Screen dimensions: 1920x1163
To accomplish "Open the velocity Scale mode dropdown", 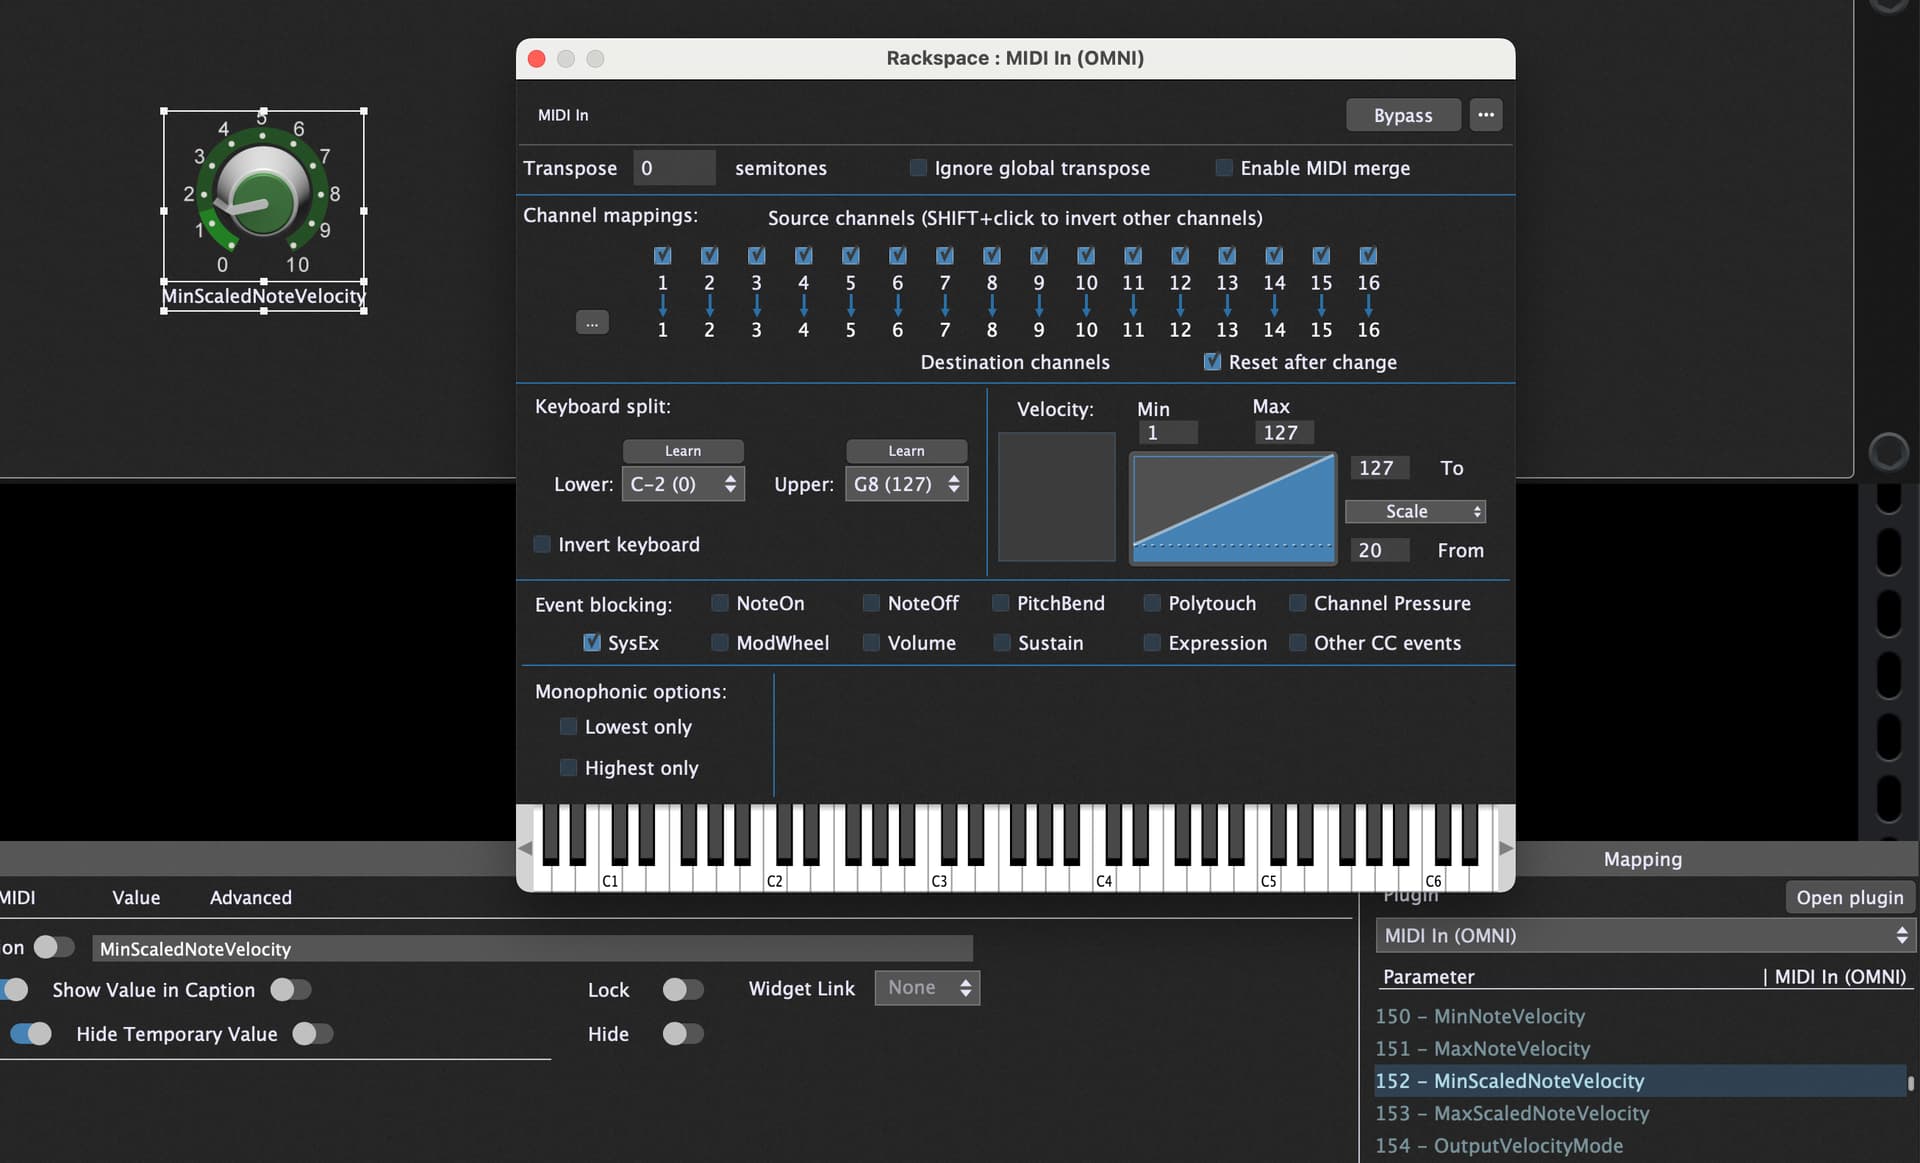I will [x=1415, y=511].
